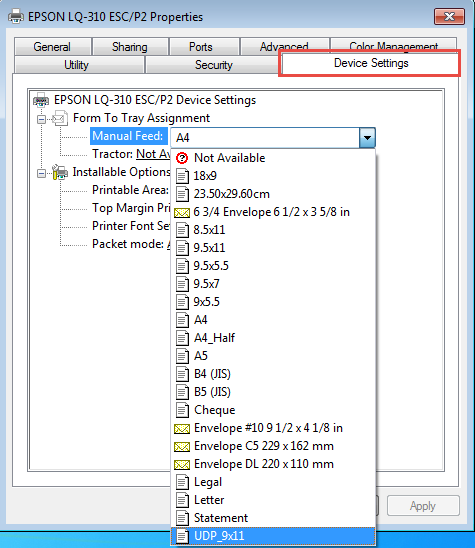Click the Apply button
The height and width of the screenshot is (548, 475).
pyautogui.click(x=423, y=506)
